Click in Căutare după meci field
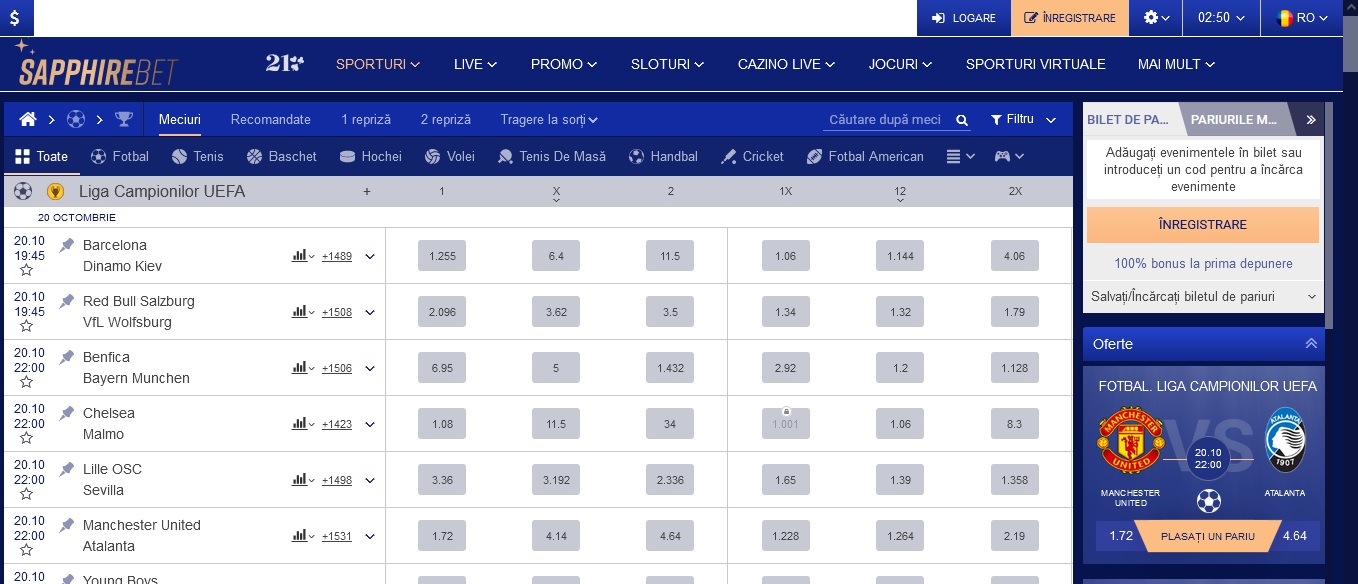The width and height of the screenshot is (1358, 584). (886, 120)
